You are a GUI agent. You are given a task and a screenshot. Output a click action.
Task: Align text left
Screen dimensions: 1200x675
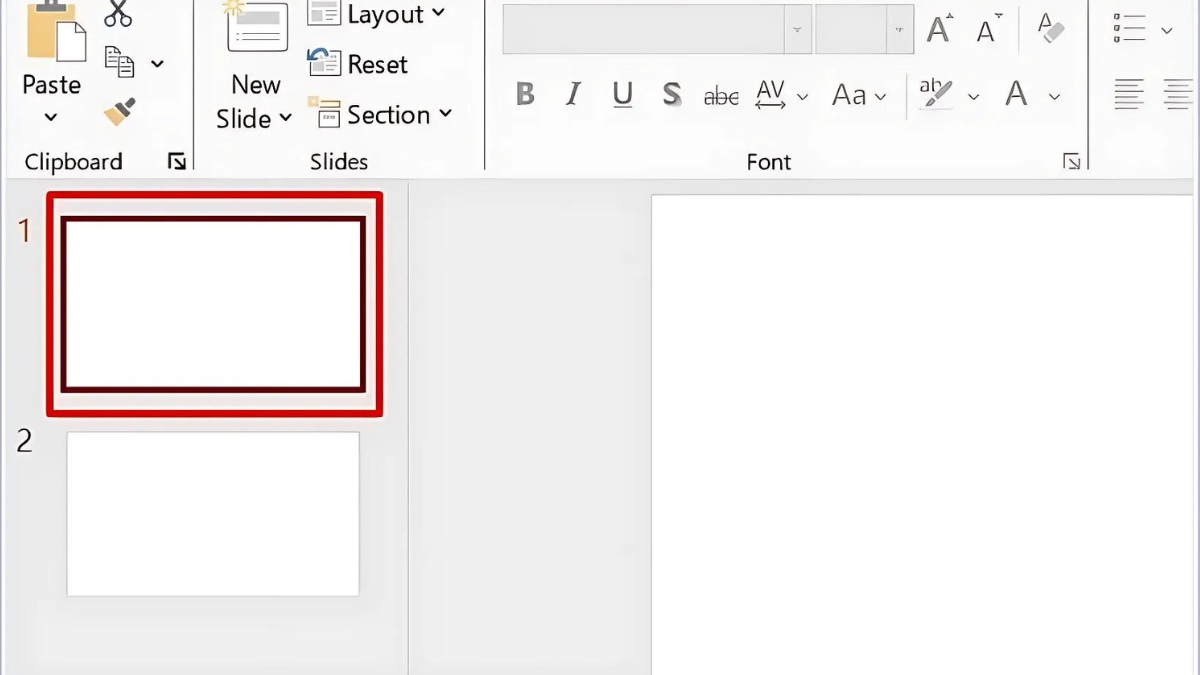click(x=1129, y=95)
